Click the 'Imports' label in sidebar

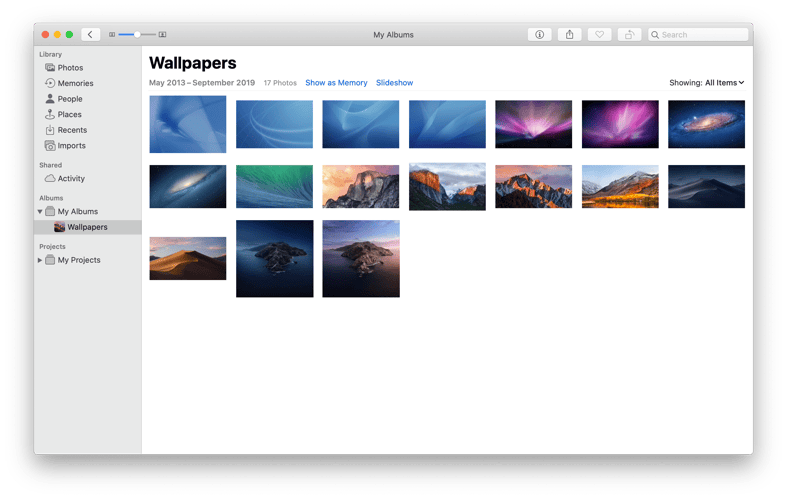click(x=71, y=146)
